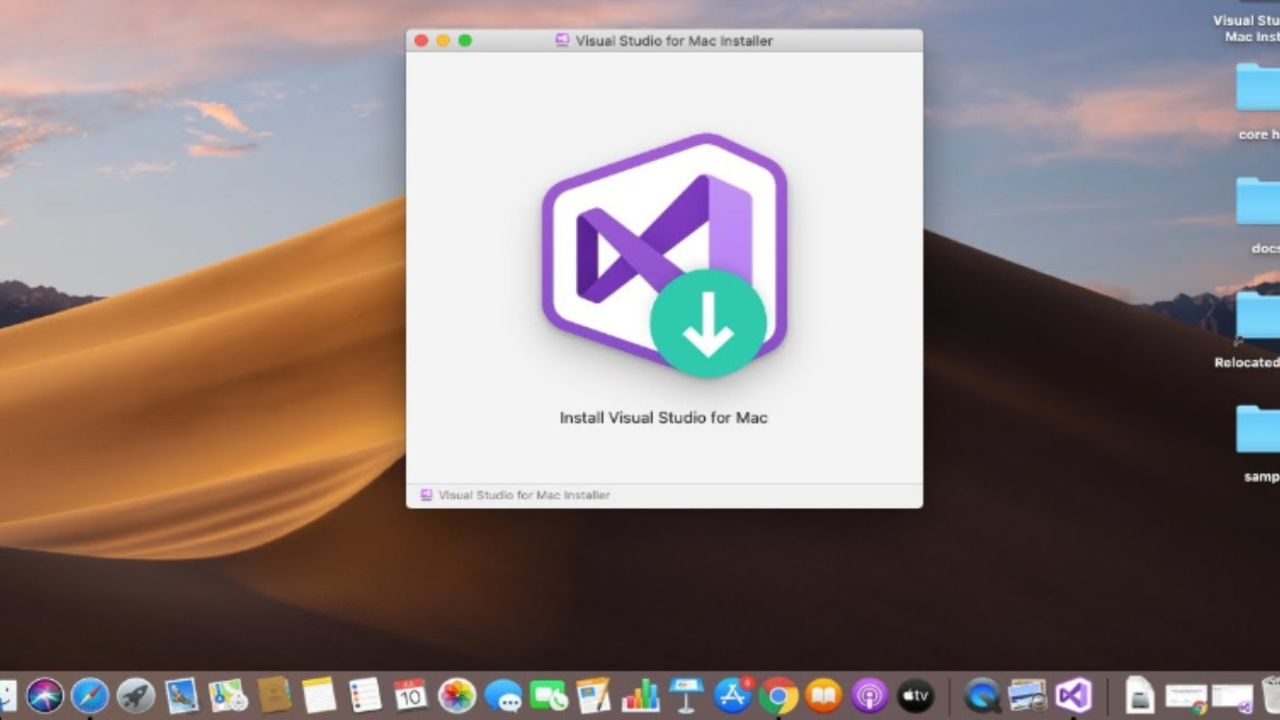Open Siri from the dock
The width and height of the screenshot is (1280, 720).
pos(45,694)
